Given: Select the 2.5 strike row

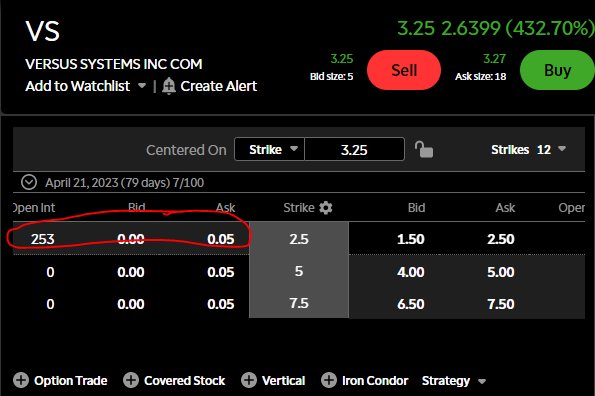Looking at the screenshot, I should (299, 239).
